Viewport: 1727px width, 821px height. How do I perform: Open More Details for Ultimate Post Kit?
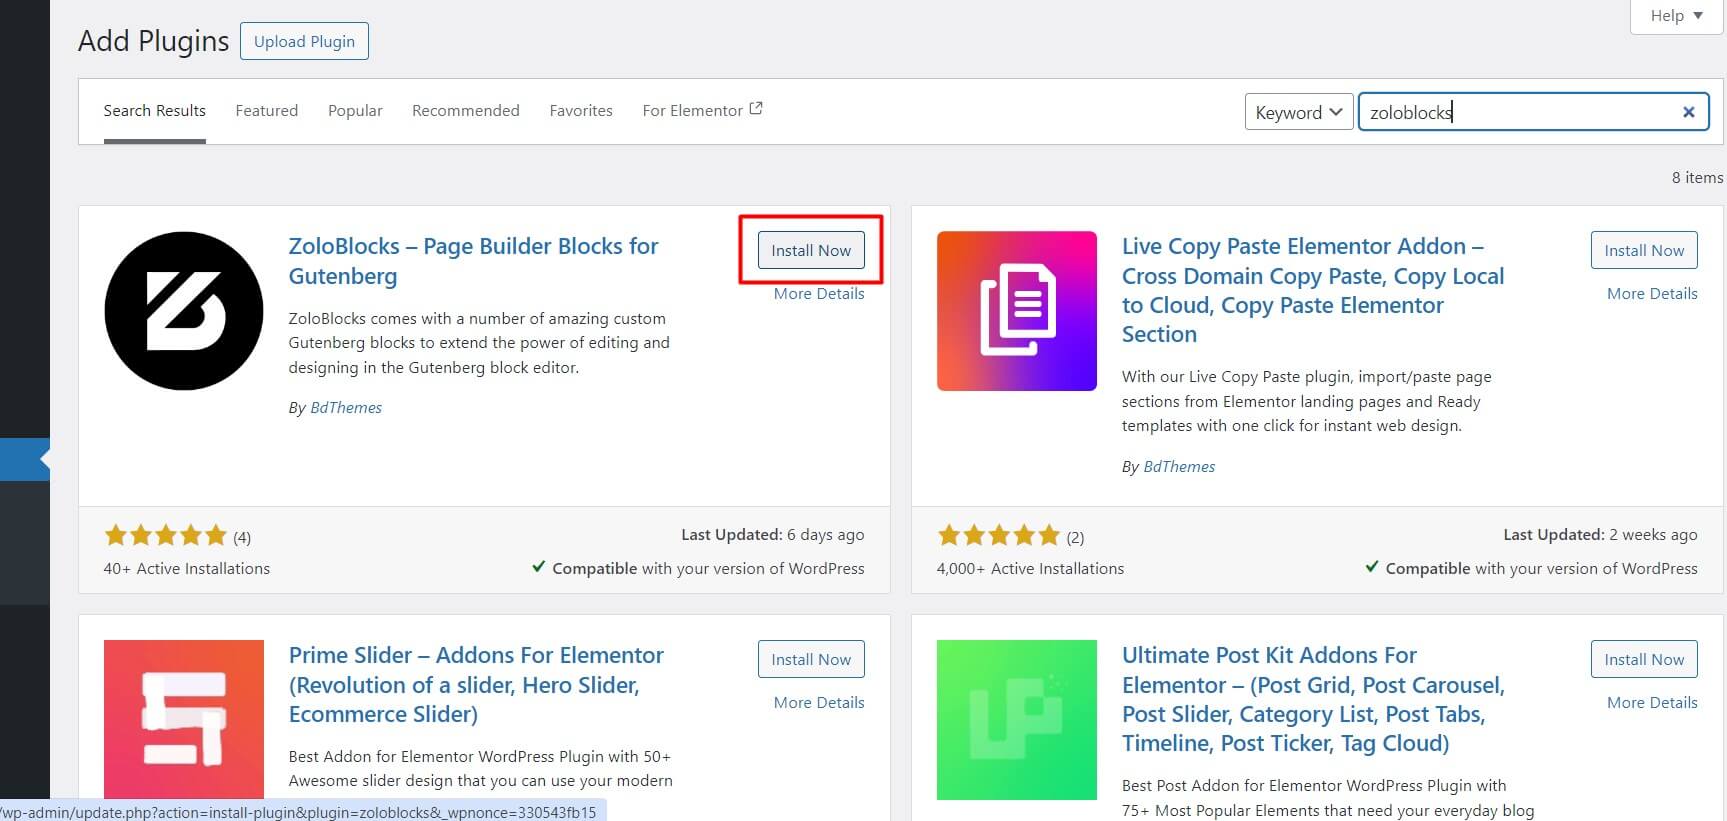tap(1652, 703)
